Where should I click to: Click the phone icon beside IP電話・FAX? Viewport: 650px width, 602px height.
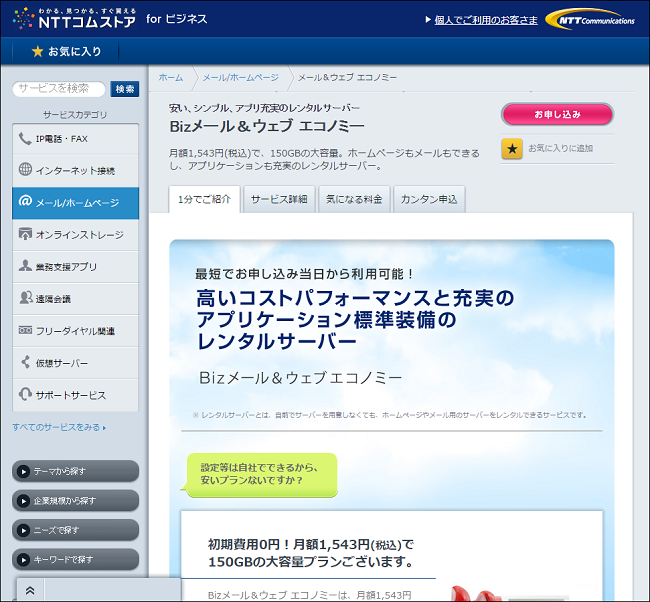(x=25, y=138)
